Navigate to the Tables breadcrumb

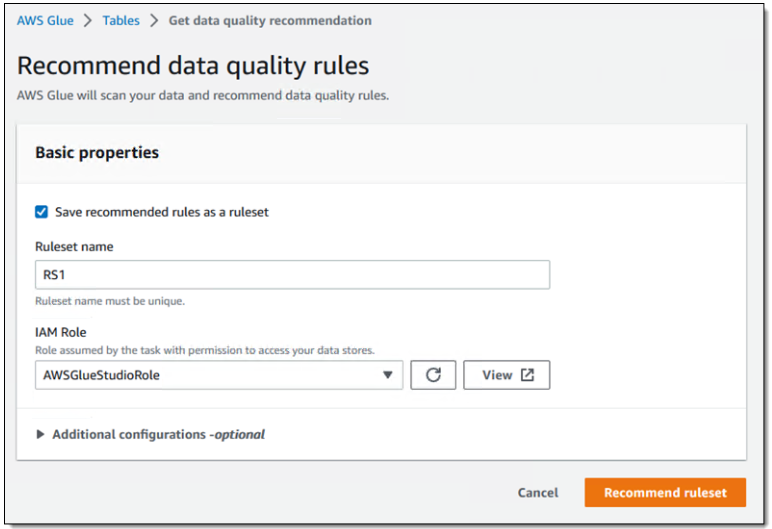(121, 21)
